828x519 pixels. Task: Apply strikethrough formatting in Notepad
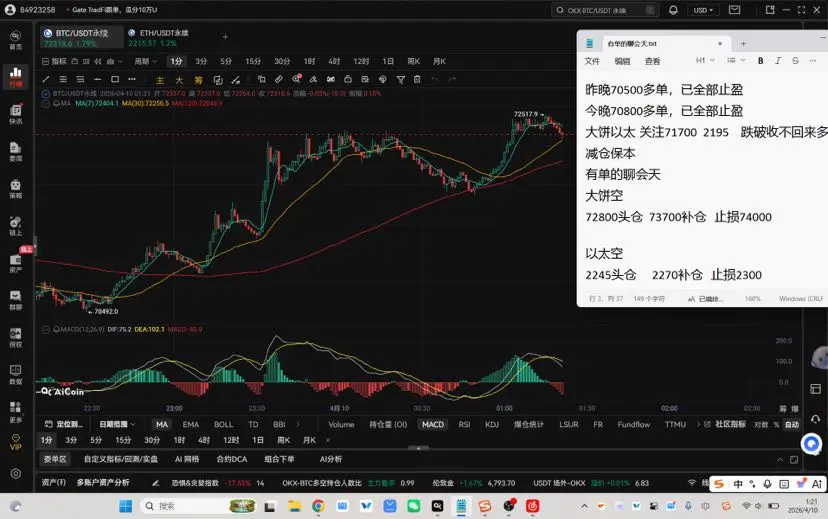795,61
